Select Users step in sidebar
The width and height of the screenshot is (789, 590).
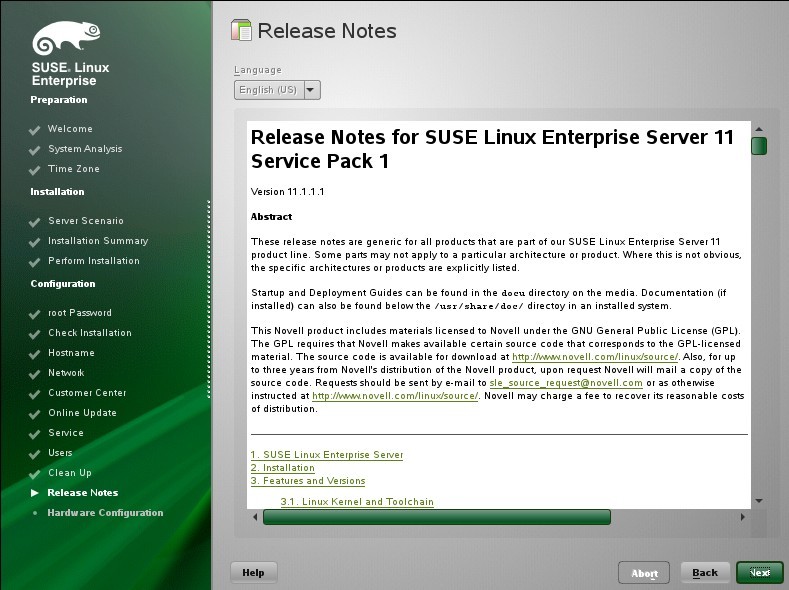[x=60, y=453]
